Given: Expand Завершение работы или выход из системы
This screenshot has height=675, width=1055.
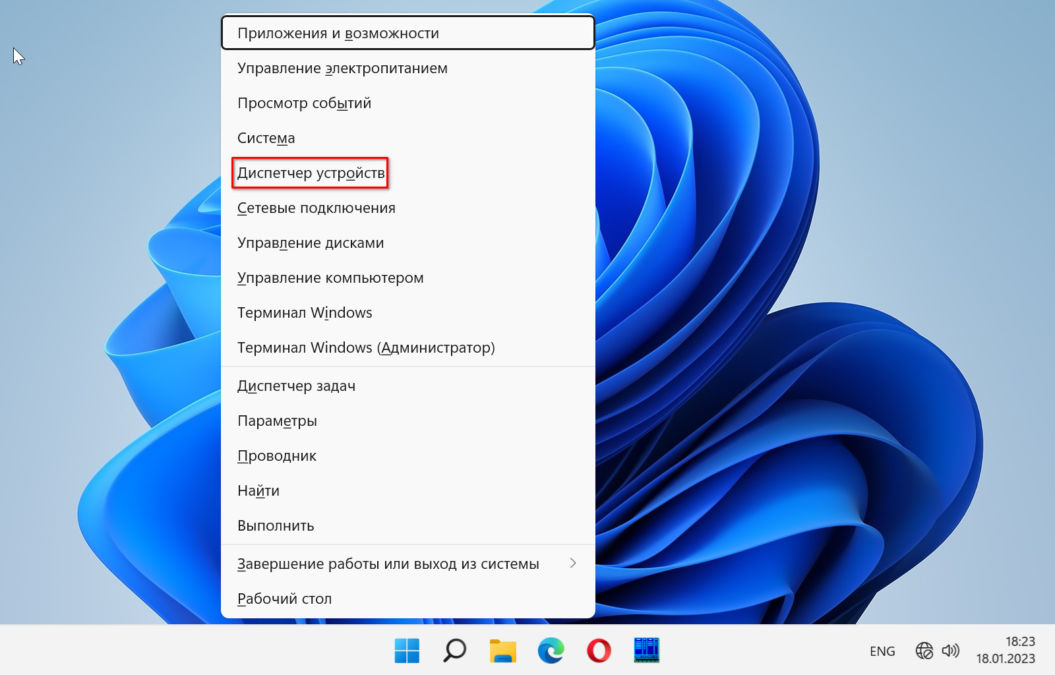Looking at the screenshot, I should tap(408, 563).
